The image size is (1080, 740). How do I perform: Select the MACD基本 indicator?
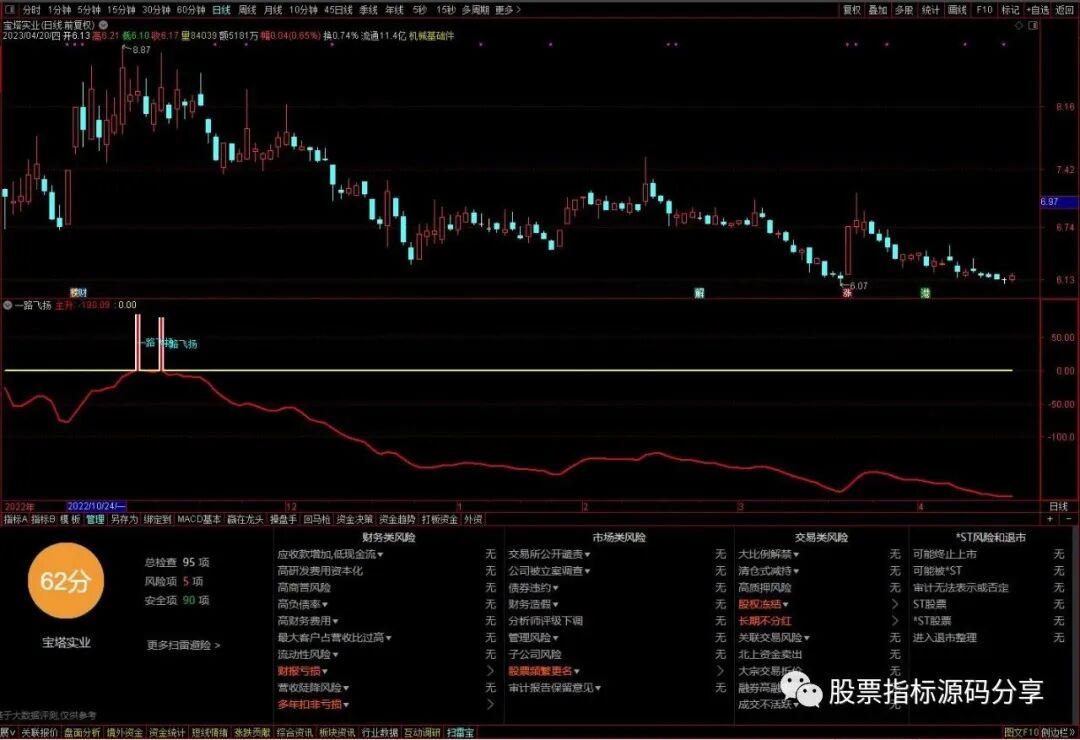click(199, 519)
